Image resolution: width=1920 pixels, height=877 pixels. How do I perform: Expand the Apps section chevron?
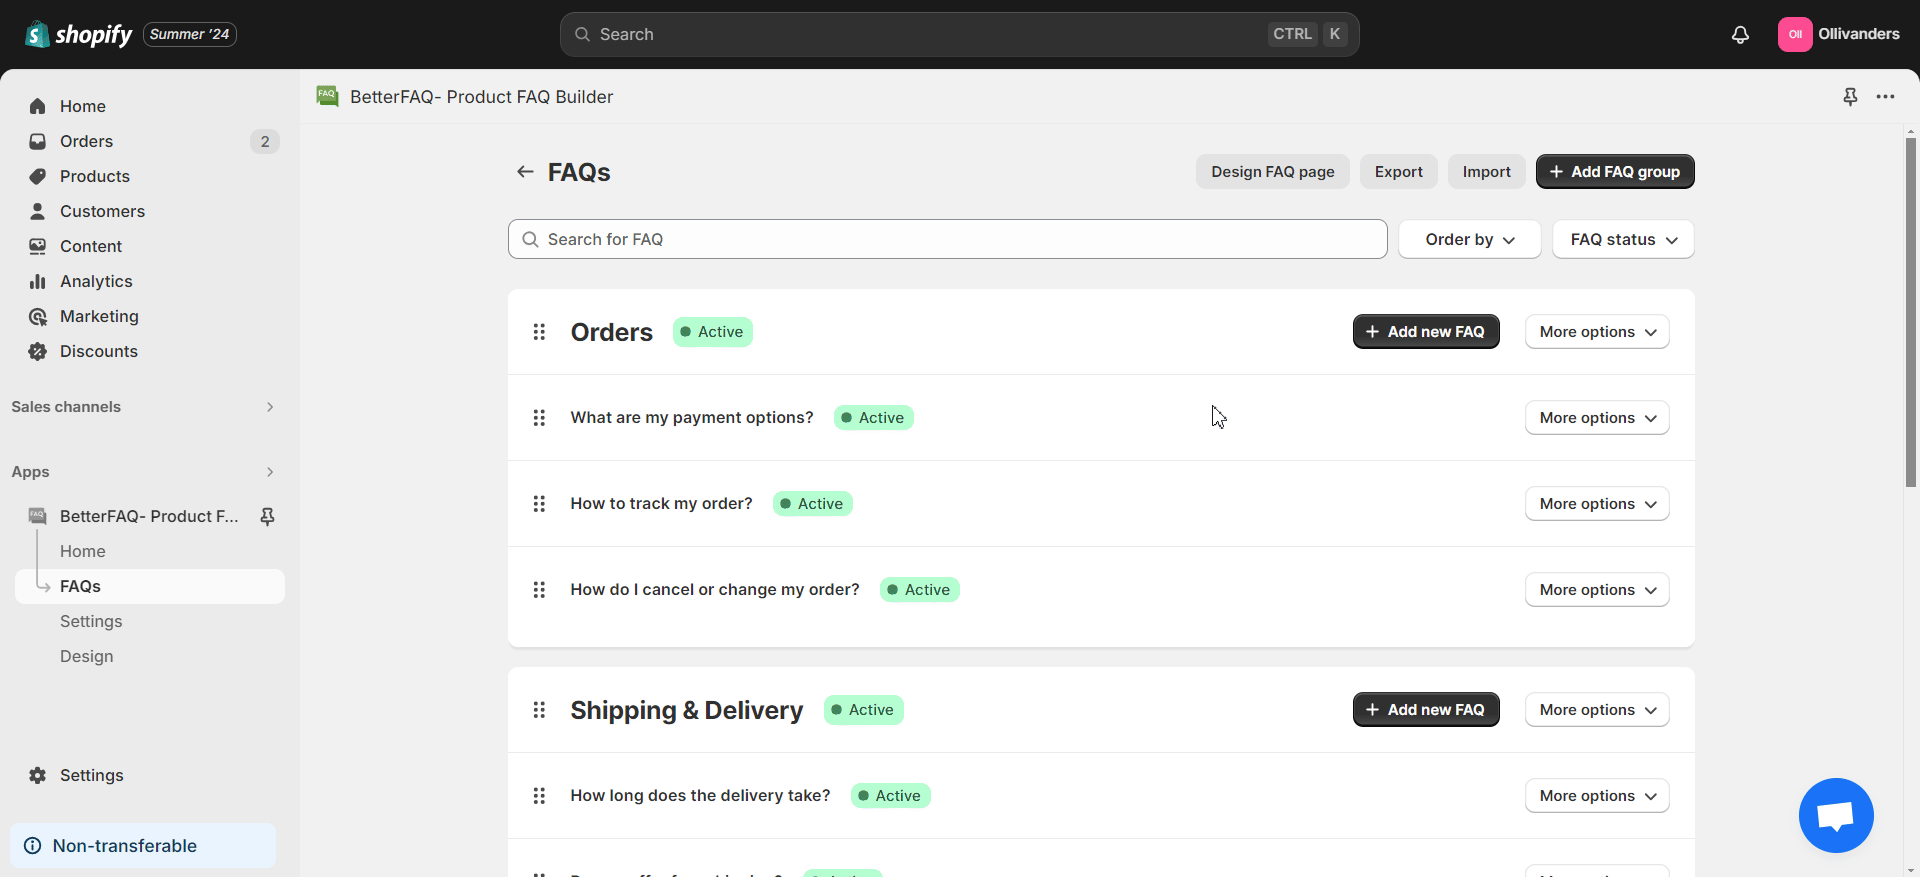[269, 472]
